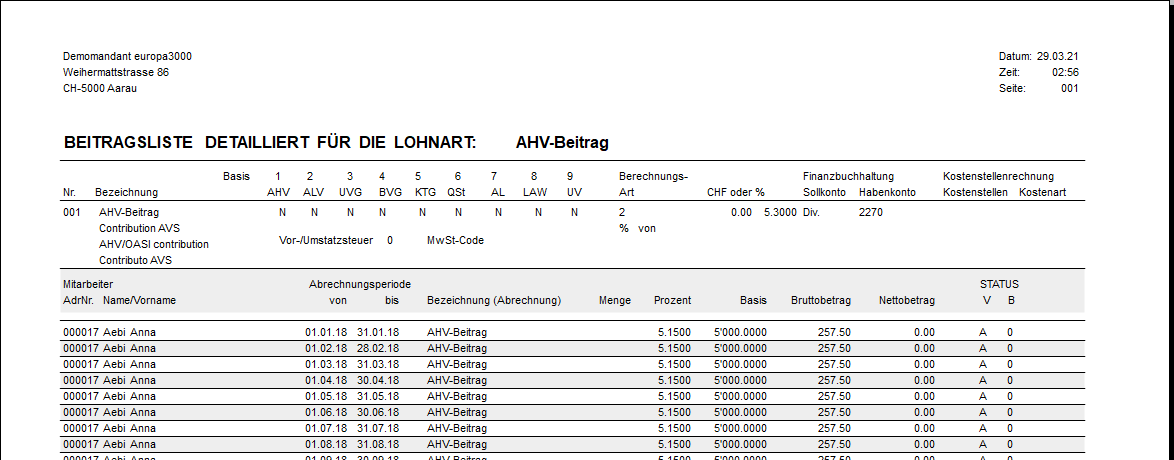The height and width of the screenshot is (460, 1174).
Task: Click the city line 'CH-5000 Aarau'
Action: point(100,88)
